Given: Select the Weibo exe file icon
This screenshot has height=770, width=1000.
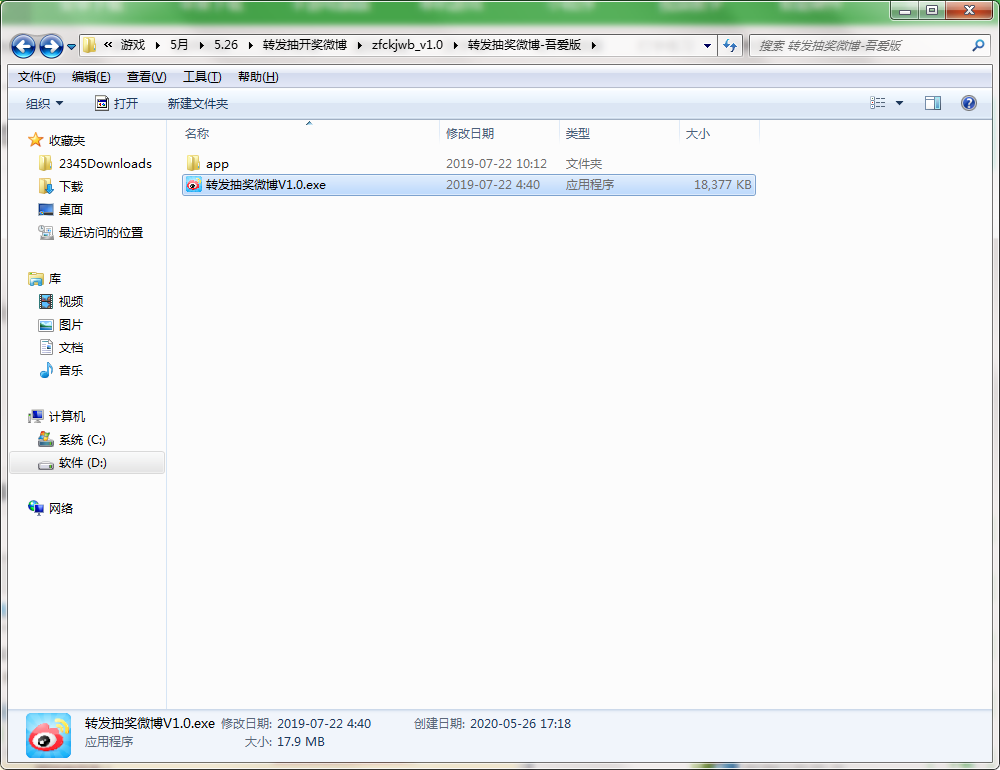Looking at the screenshot, I should click(193, 185).
